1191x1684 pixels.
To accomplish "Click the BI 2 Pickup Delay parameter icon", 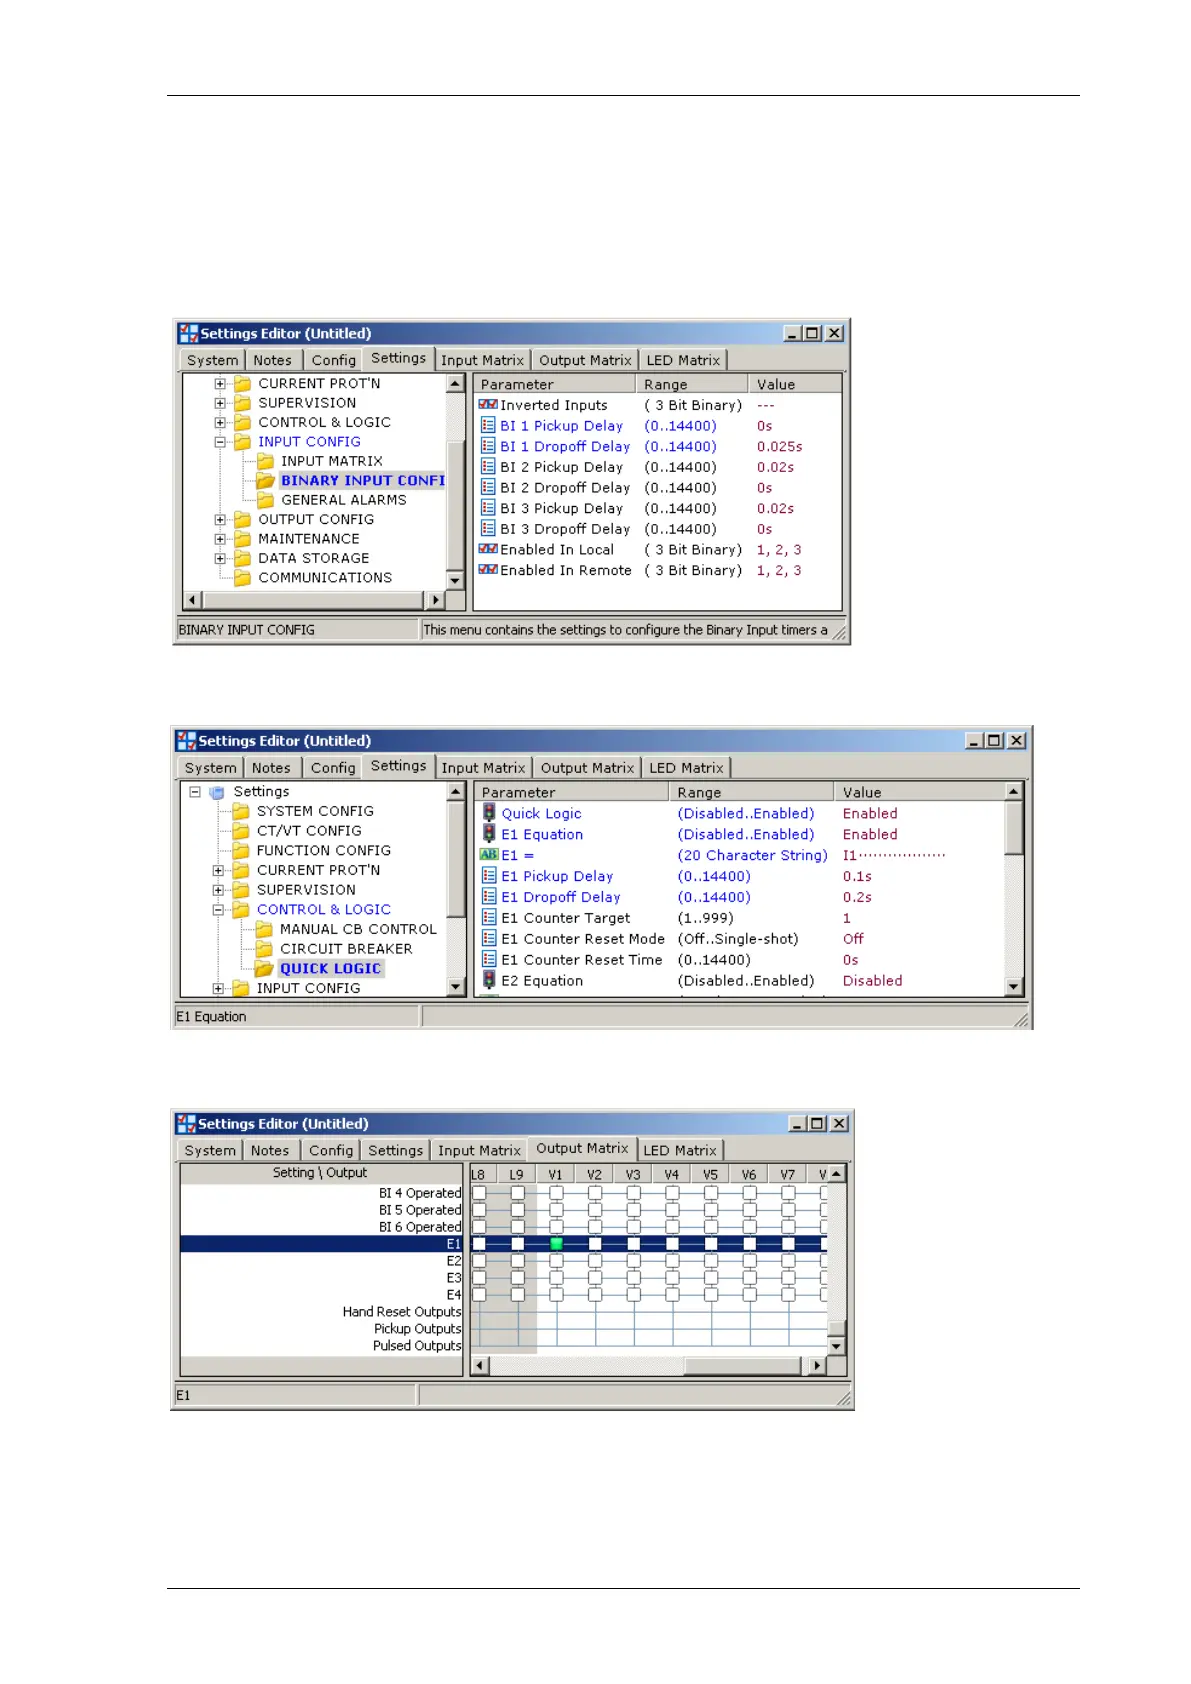I will point(488,467).
